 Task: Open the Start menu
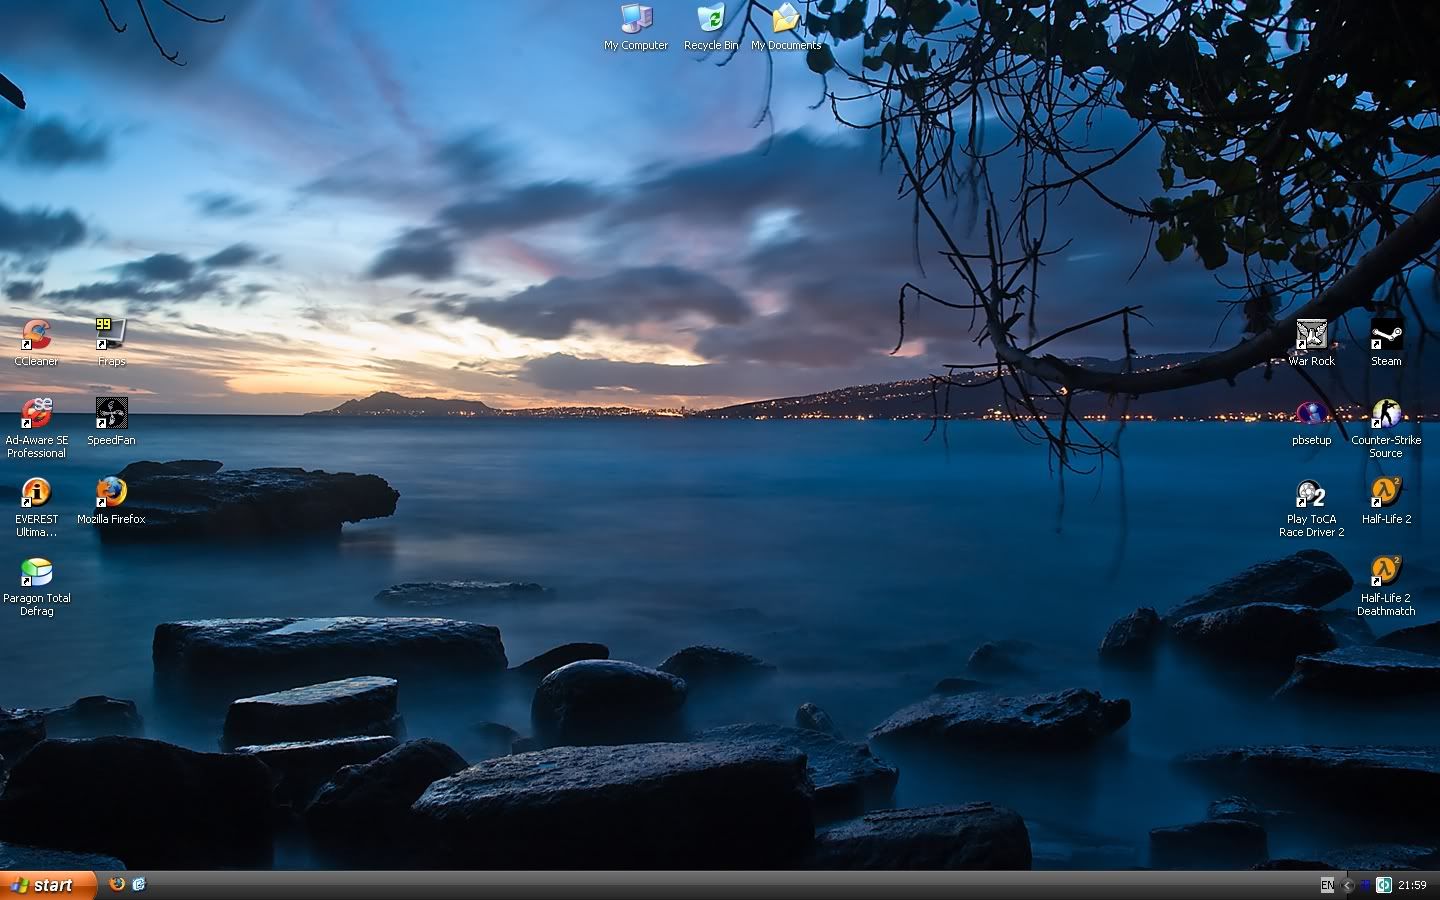(x=48, y=885)
